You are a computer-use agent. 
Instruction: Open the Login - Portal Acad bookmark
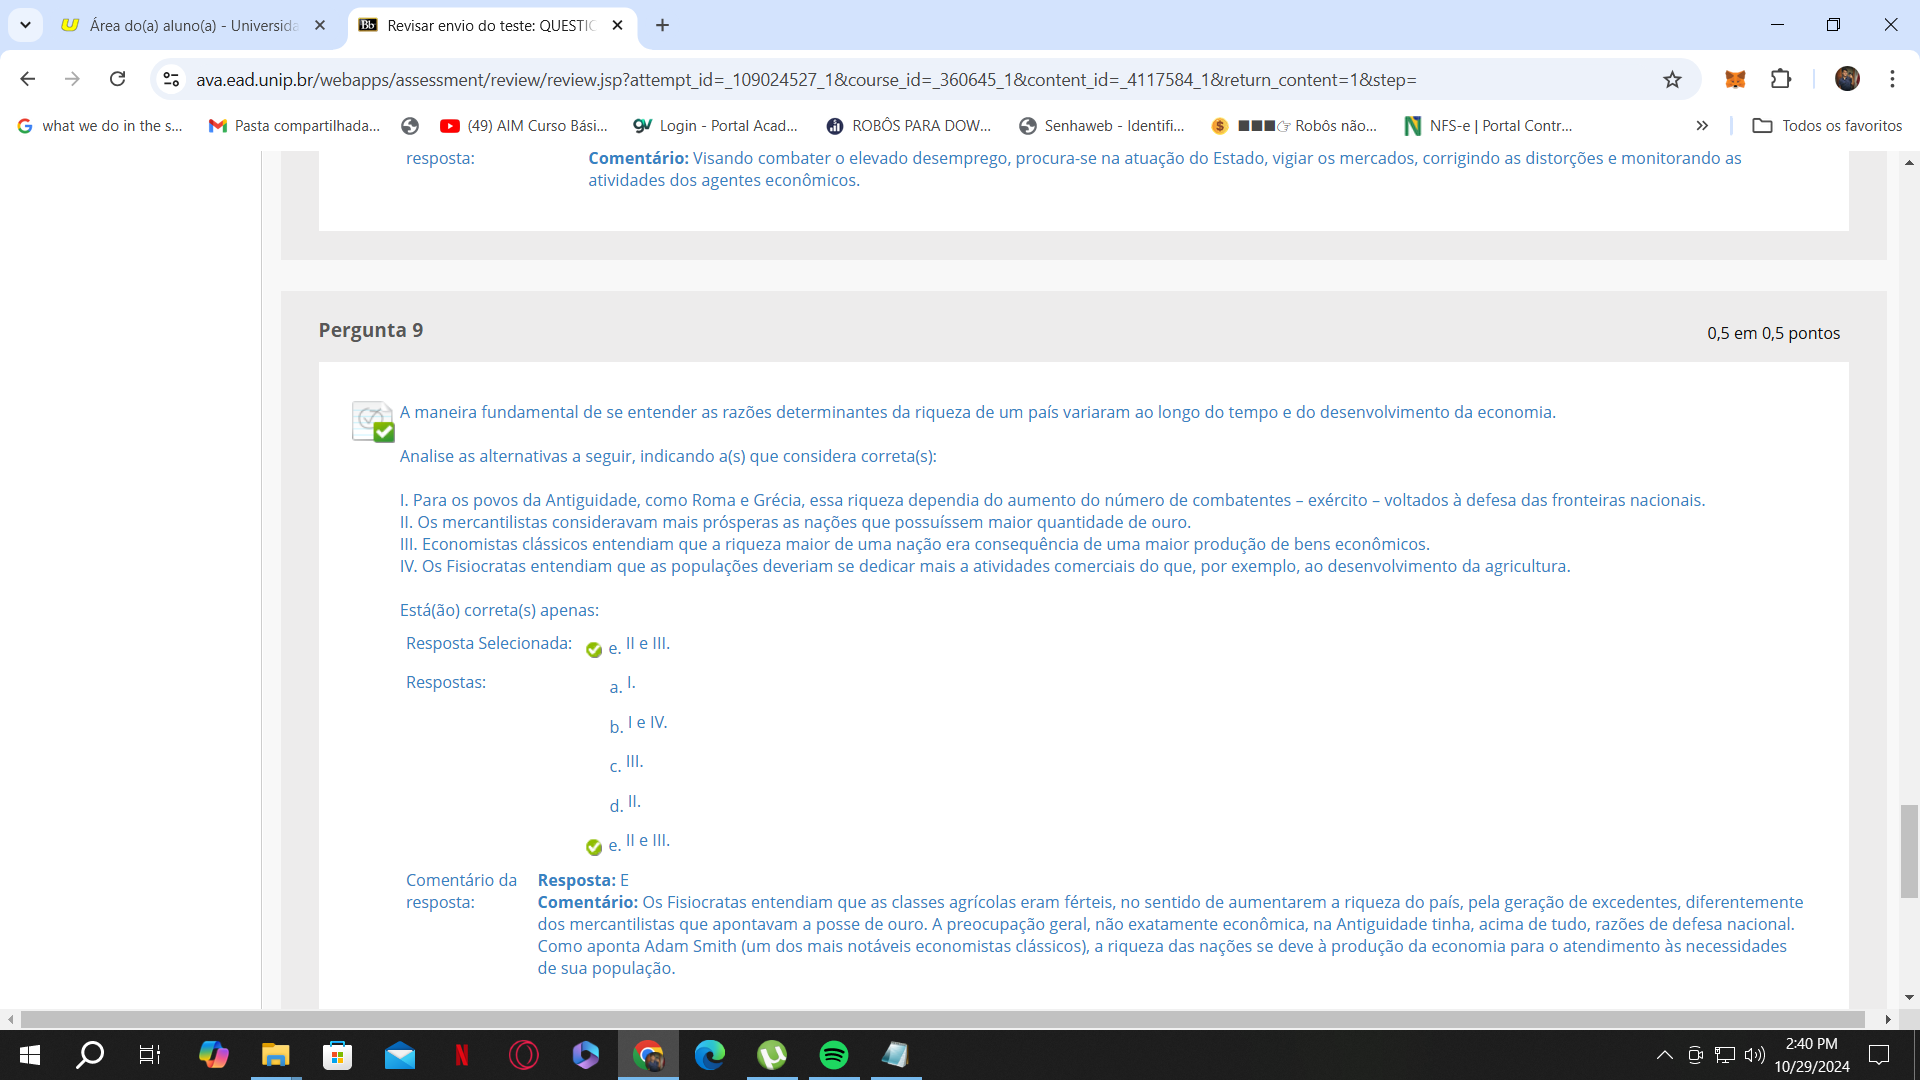tap(716, 126)
